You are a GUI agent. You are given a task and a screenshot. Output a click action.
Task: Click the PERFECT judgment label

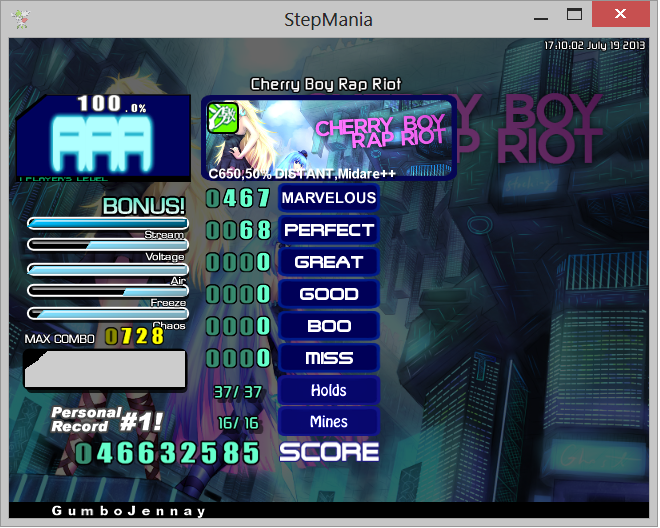click(329, 230)
